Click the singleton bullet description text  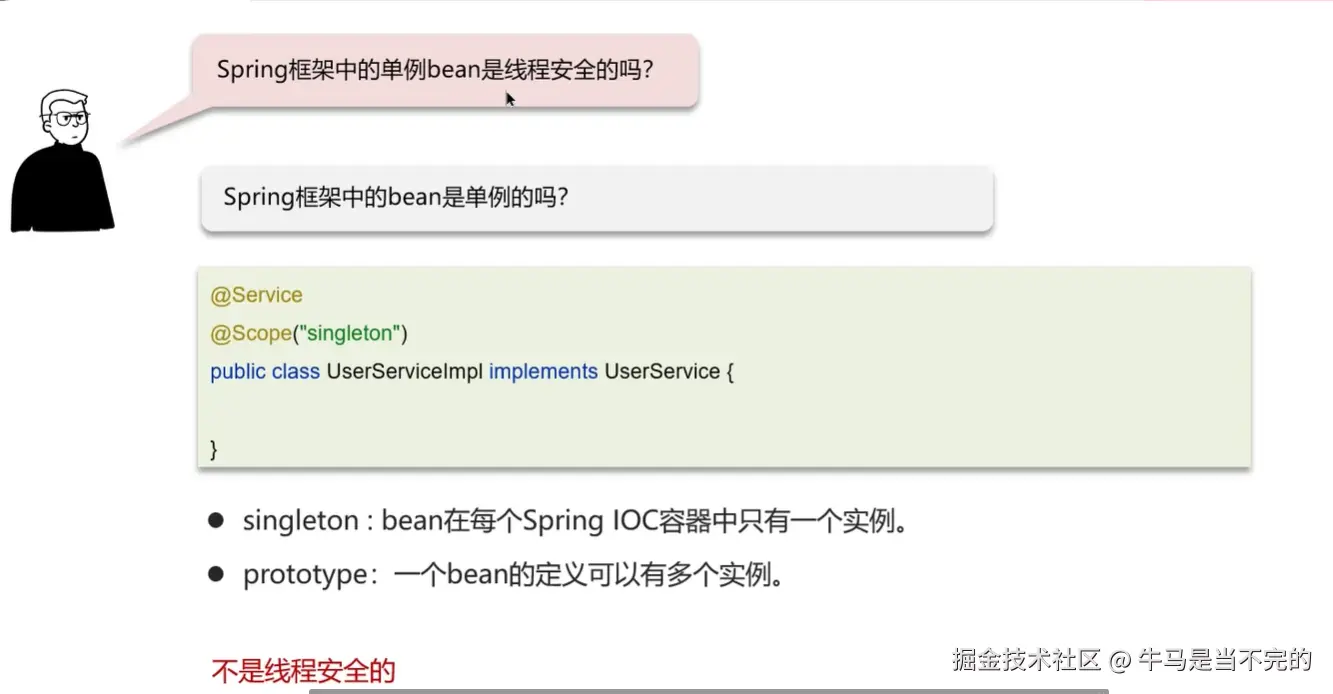tap(575, 521)
